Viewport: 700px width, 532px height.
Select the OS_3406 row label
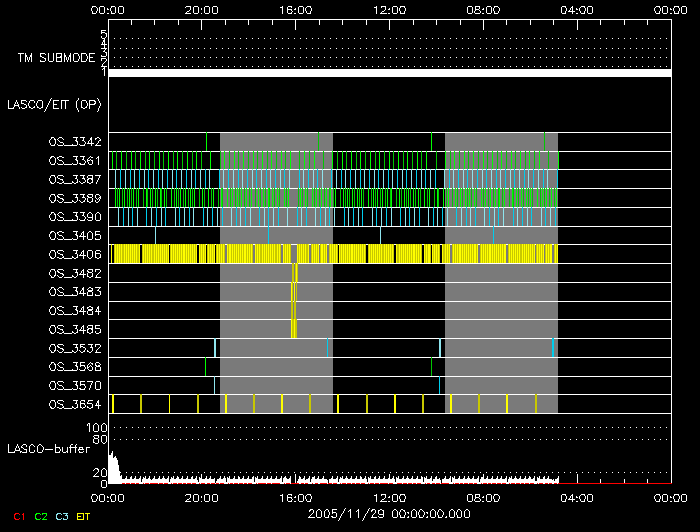(x=74, y=254)
